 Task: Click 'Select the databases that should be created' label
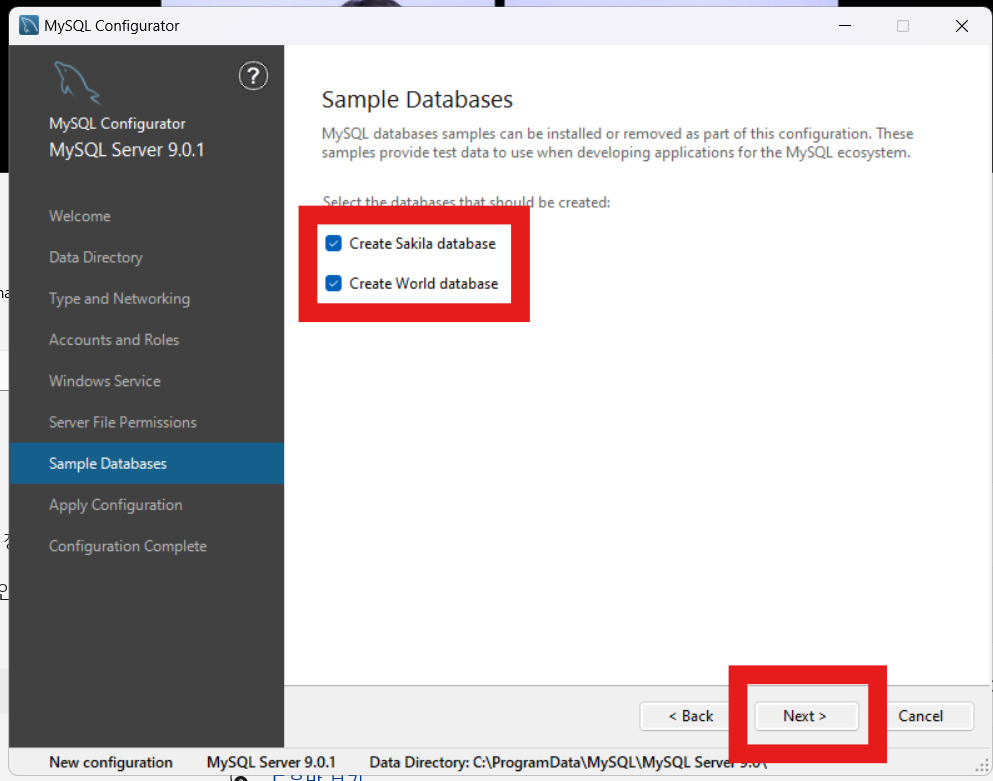click(x=466, y=202)
